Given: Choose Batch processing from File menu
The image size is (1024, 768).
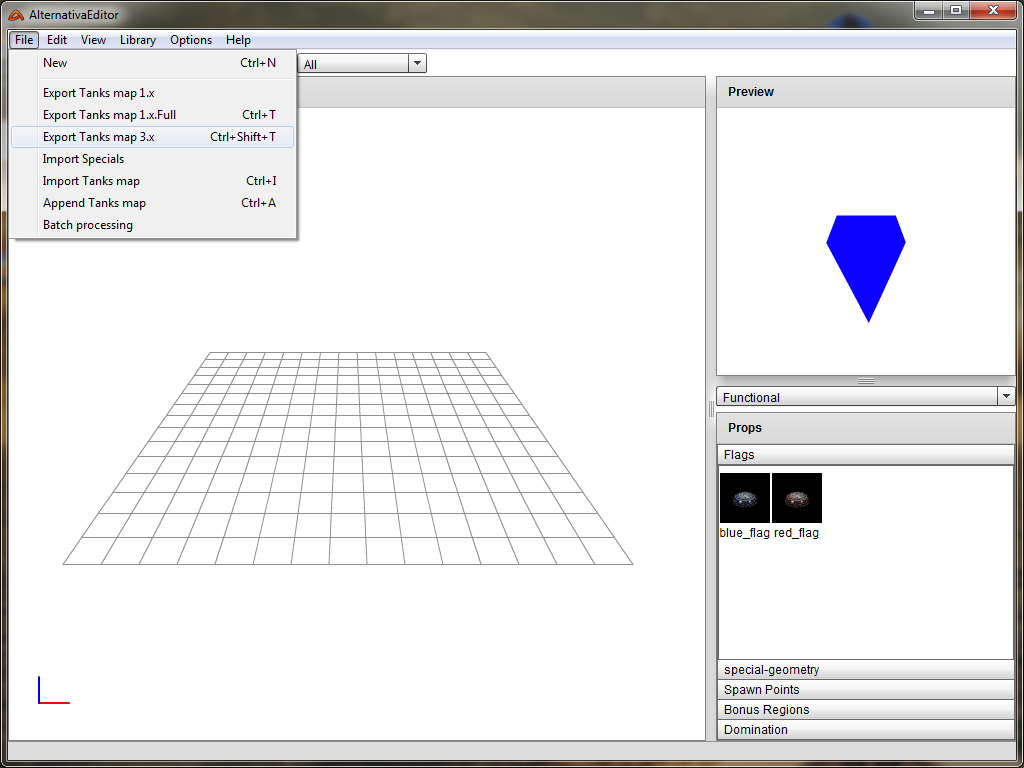Looking at the screenshot, I should pyautogui.click(x=88, y=225).
